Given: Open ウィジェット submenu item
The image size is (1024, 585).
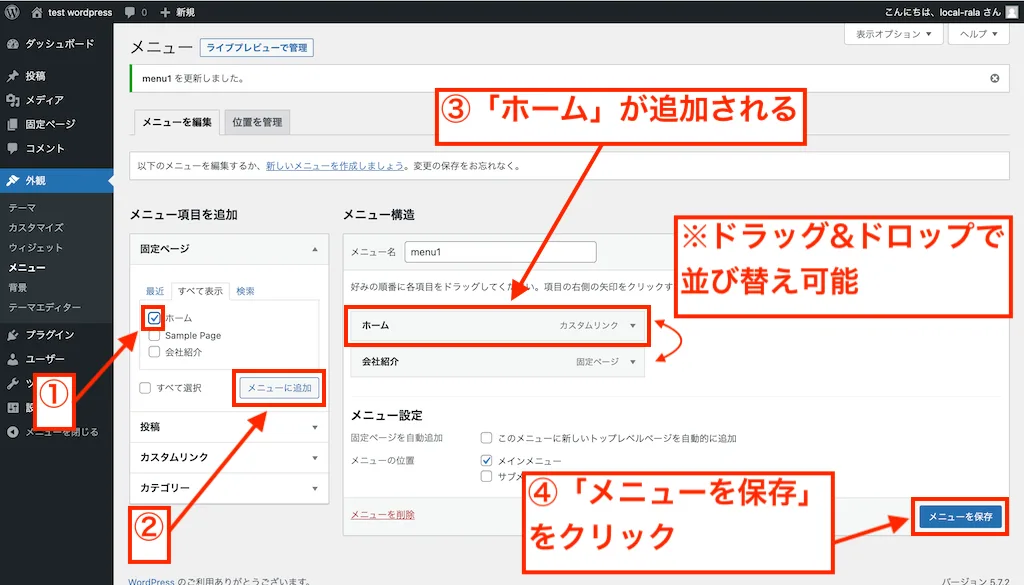Looking at the screenshot, I should pyautogui.click(x=35, y=247).
